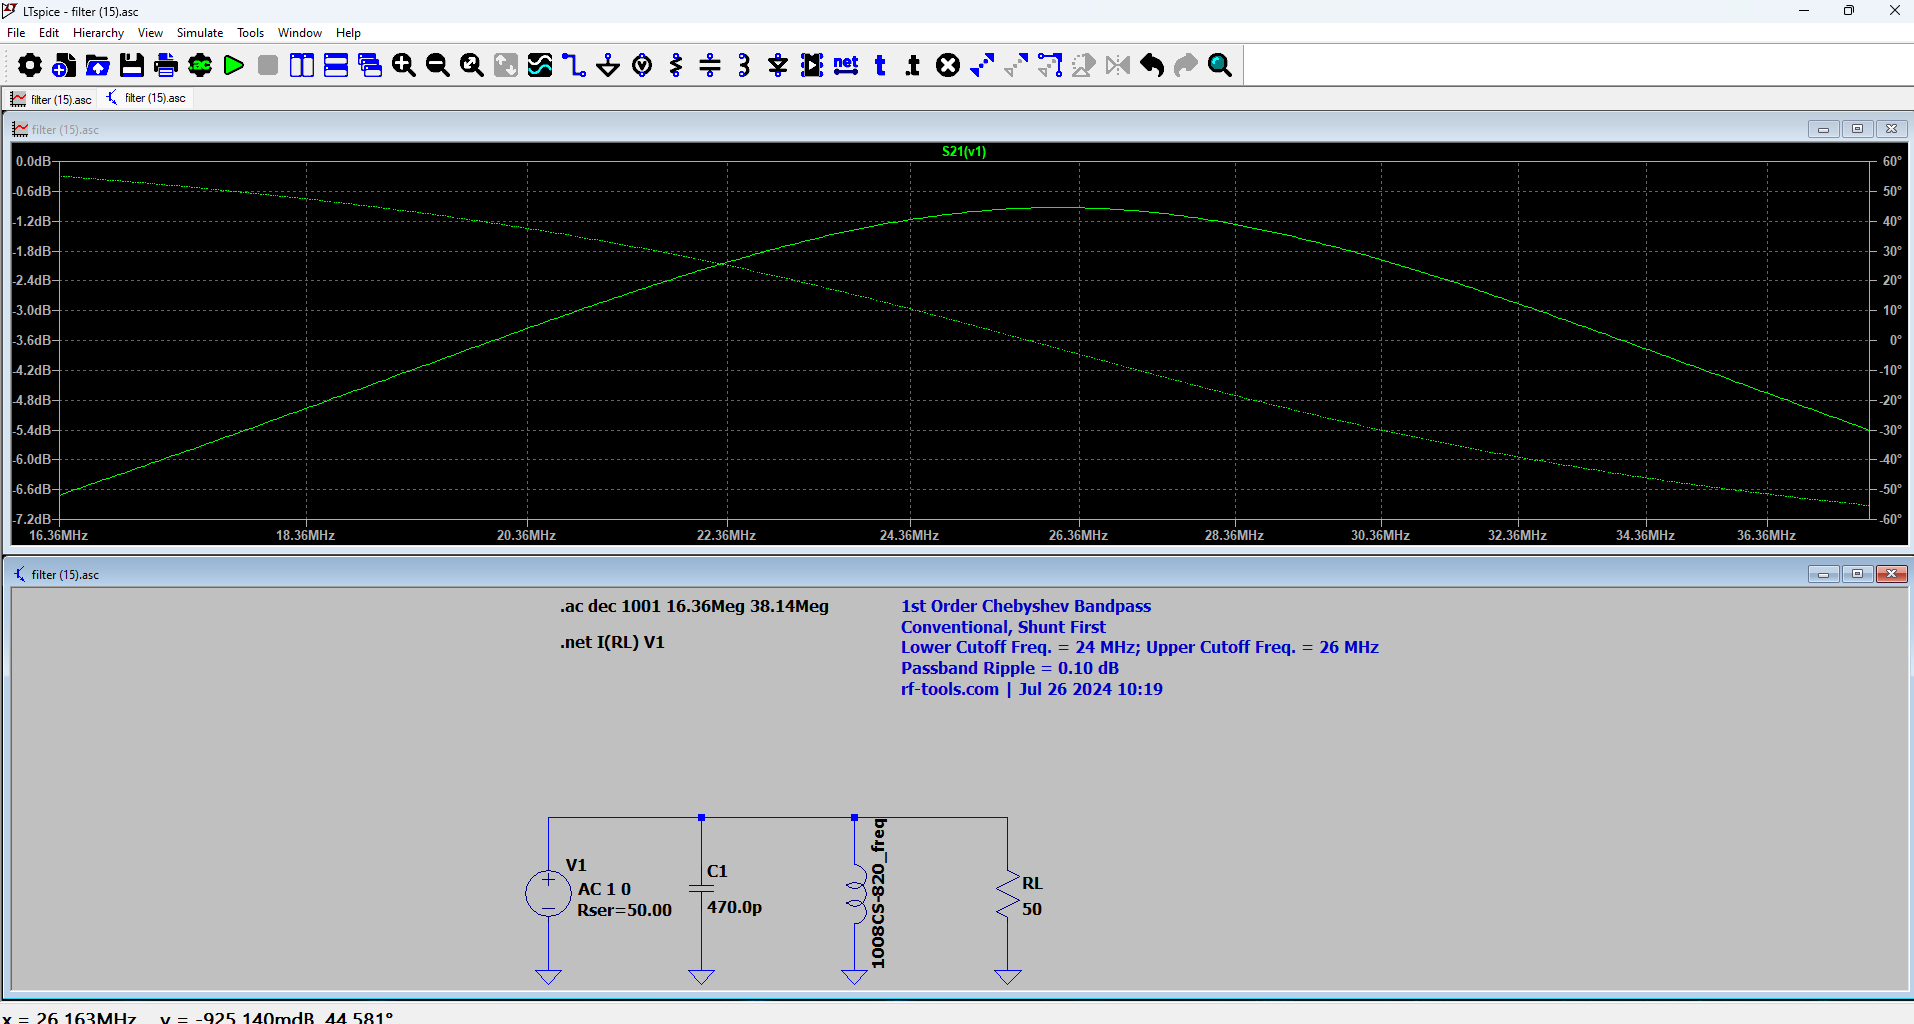Click the Zoom to Fit icon
This screenshot has height=1024, width=1914.
click(472, 65)
